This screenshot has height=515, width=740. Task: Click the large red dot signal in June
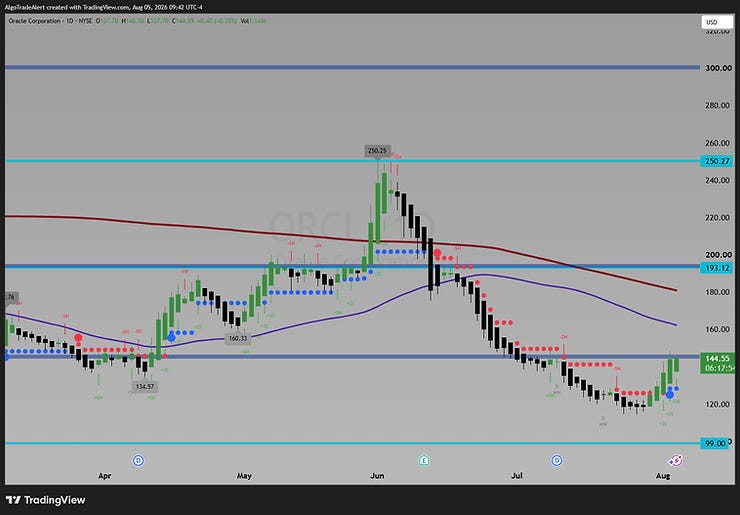click(x=437, y=254)
